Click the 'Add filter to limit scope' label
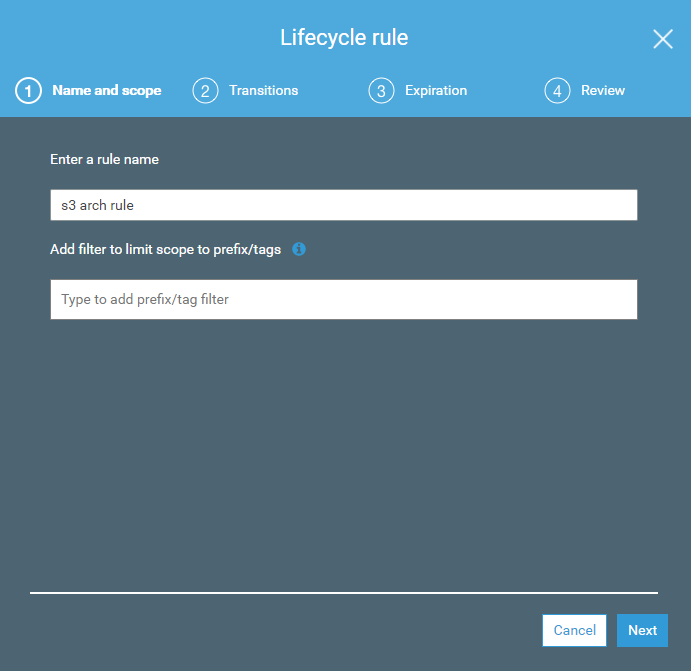 (165, 249)
